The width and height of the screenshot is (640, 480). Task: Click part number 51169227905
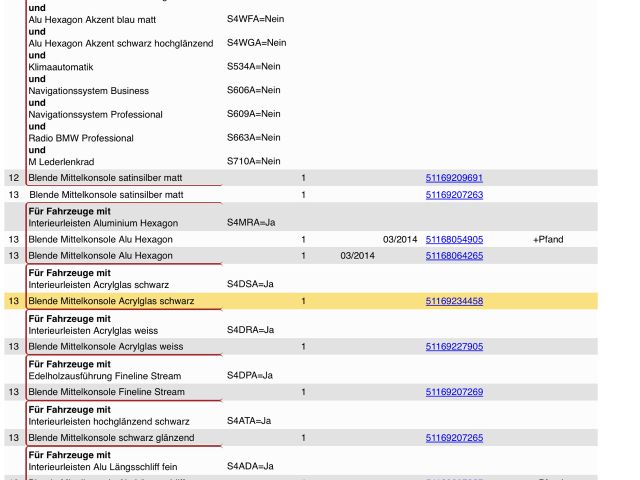(x=454, y=346)
